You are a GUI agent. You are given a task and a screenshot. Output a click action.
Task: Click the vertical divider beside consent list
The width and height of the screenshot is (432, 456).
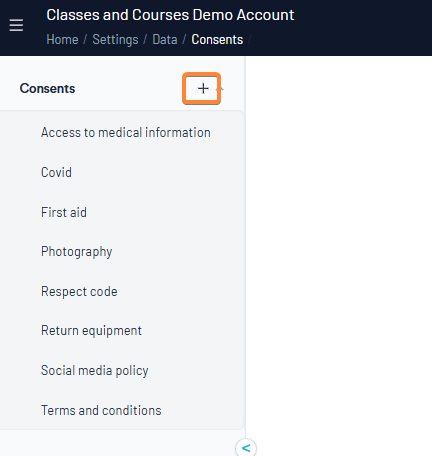245,247
